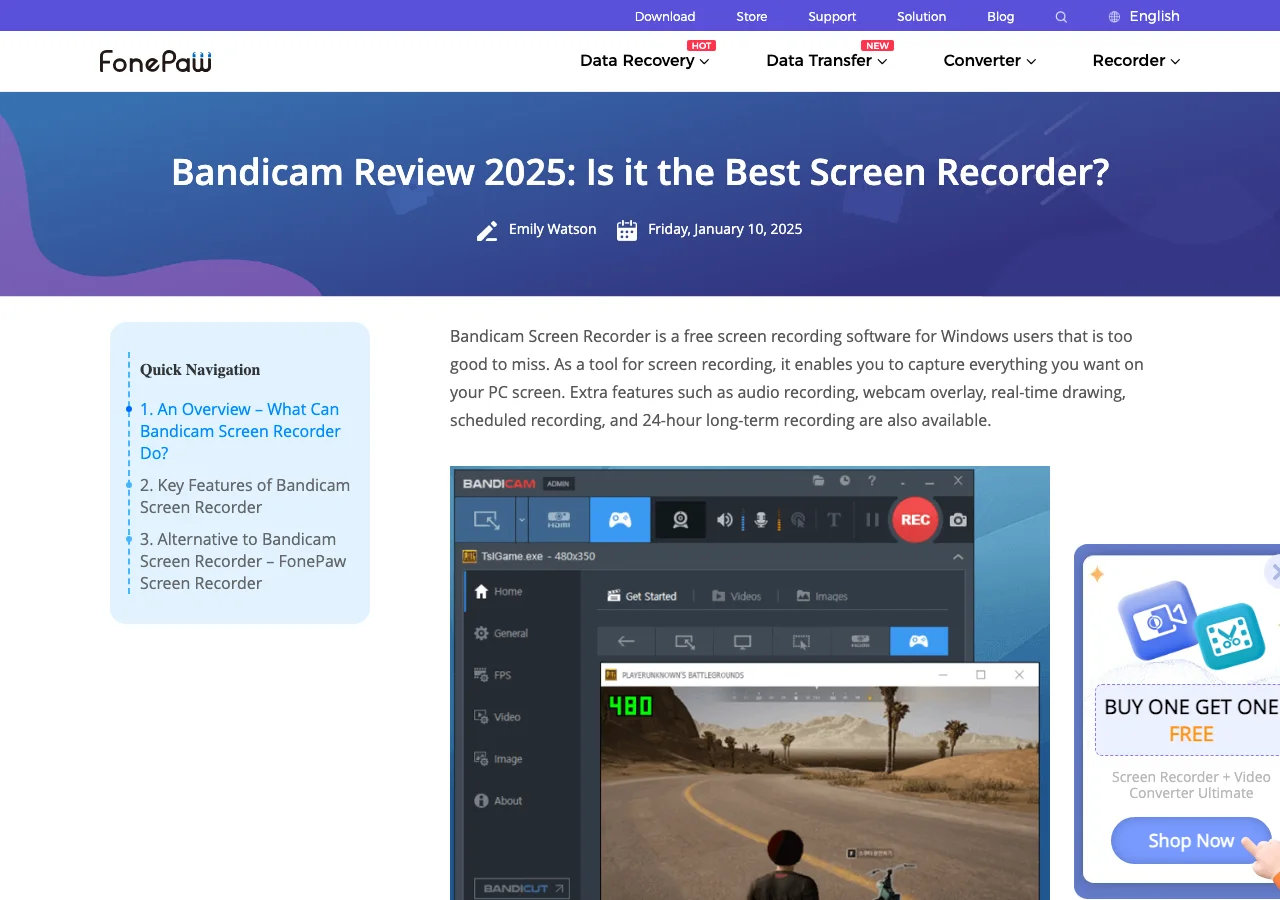Viewport: 1280px width, 900px height.
Task: Click the Bandicut button in Bandicam
Action: pyautogui.click(x=521, y=888)
